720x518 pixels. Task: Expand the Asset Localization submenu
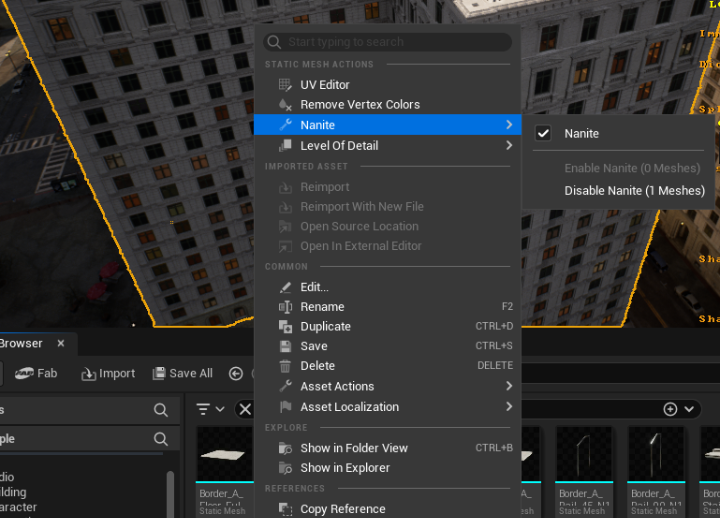[349, 407]
